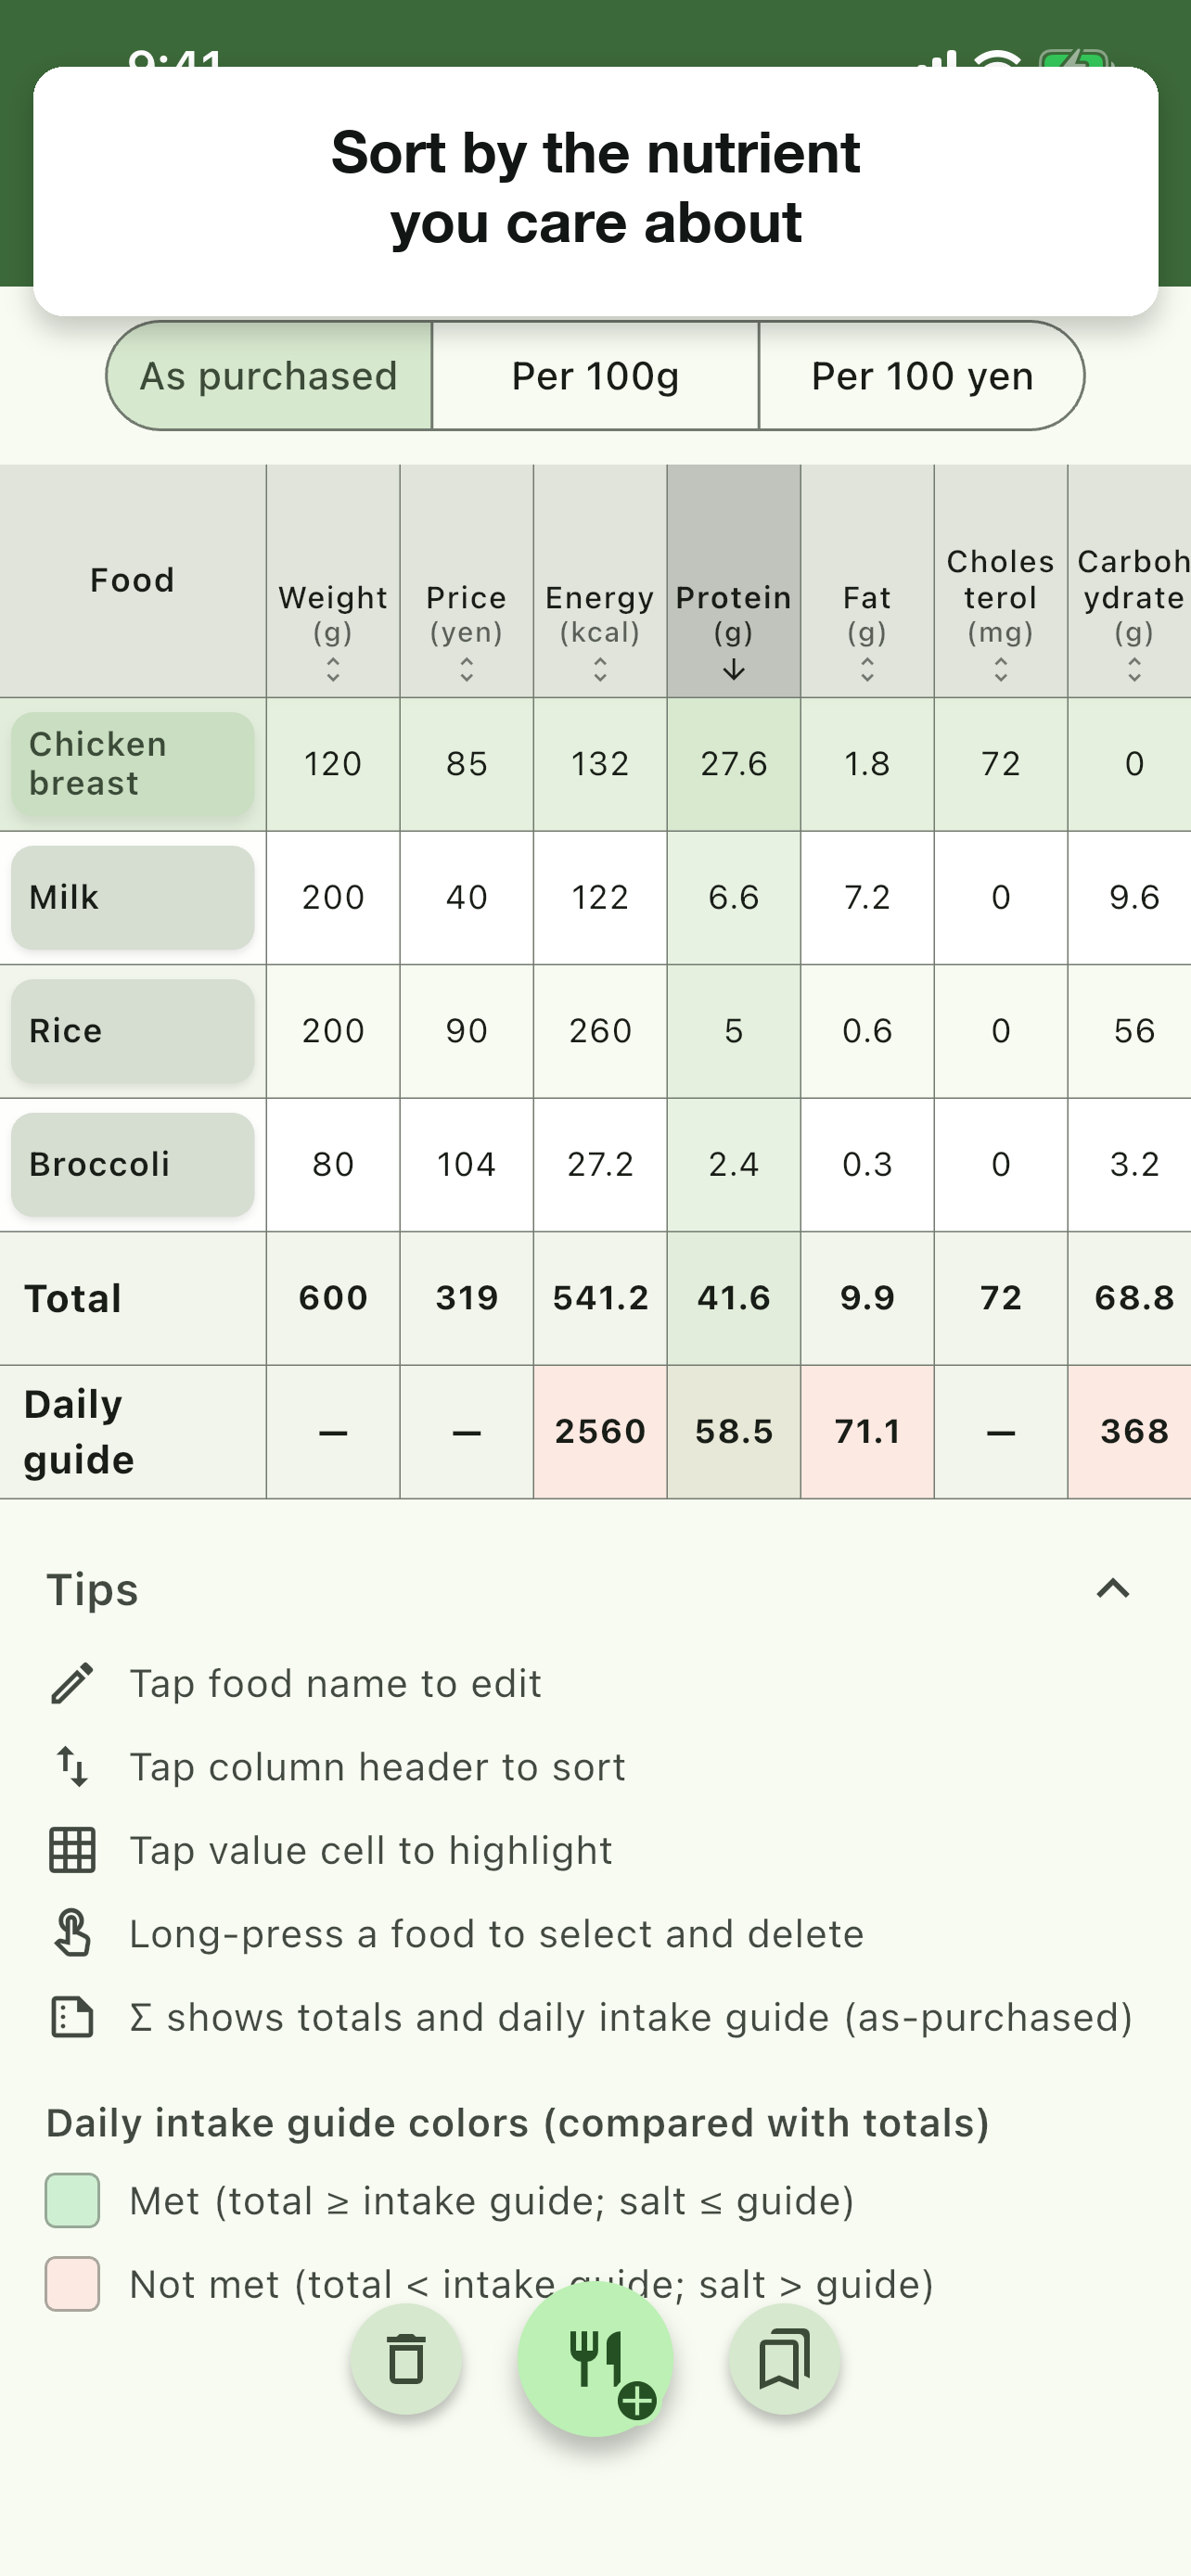This screenshot has width=1191, height=2576.
Task: Tap the trash delete button
Action: point(406,2359)
